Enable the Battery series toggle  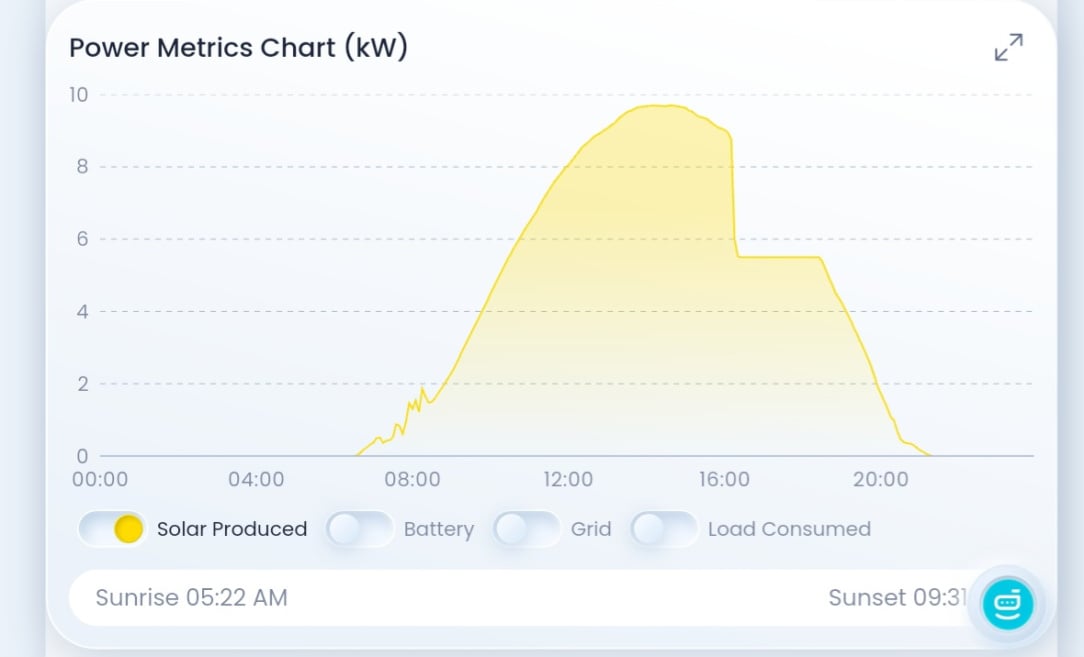click(359, 529)
